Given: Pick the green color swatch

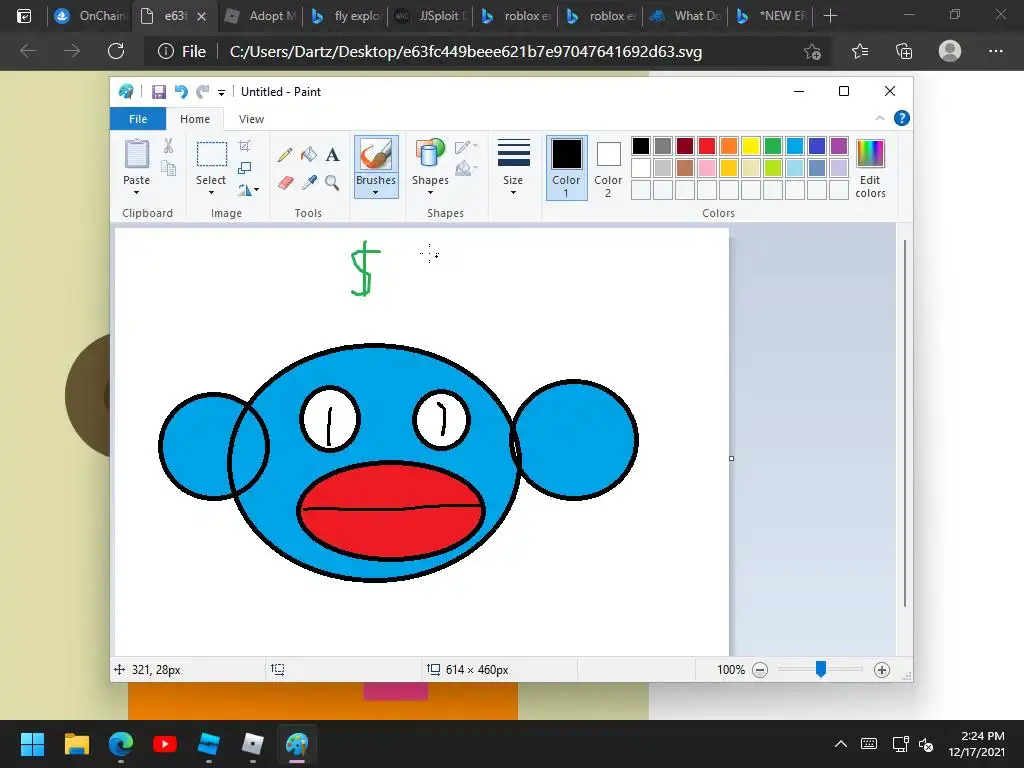Looking at the screenshot, I should (x=773, y=146).
